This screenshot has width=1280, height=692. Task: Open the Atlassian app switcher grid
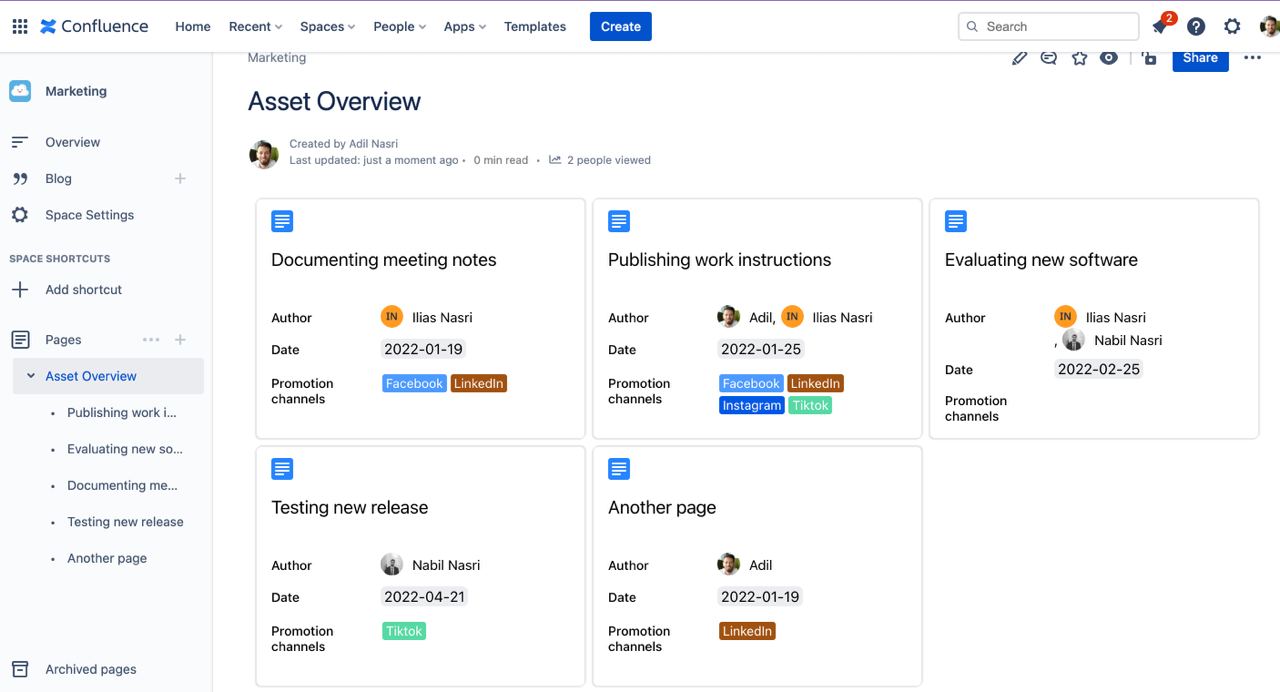[19, 26]
